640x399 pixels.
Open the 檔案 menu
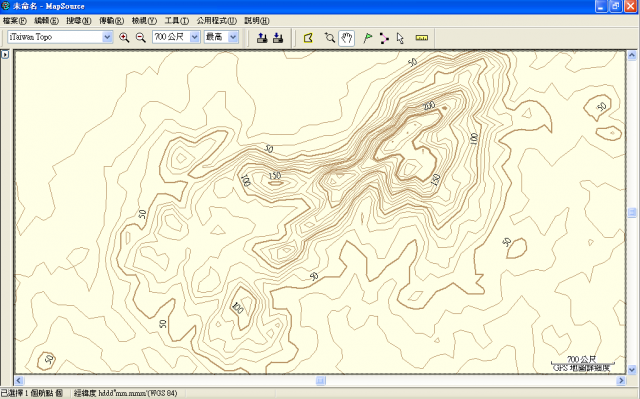point(14,20)
